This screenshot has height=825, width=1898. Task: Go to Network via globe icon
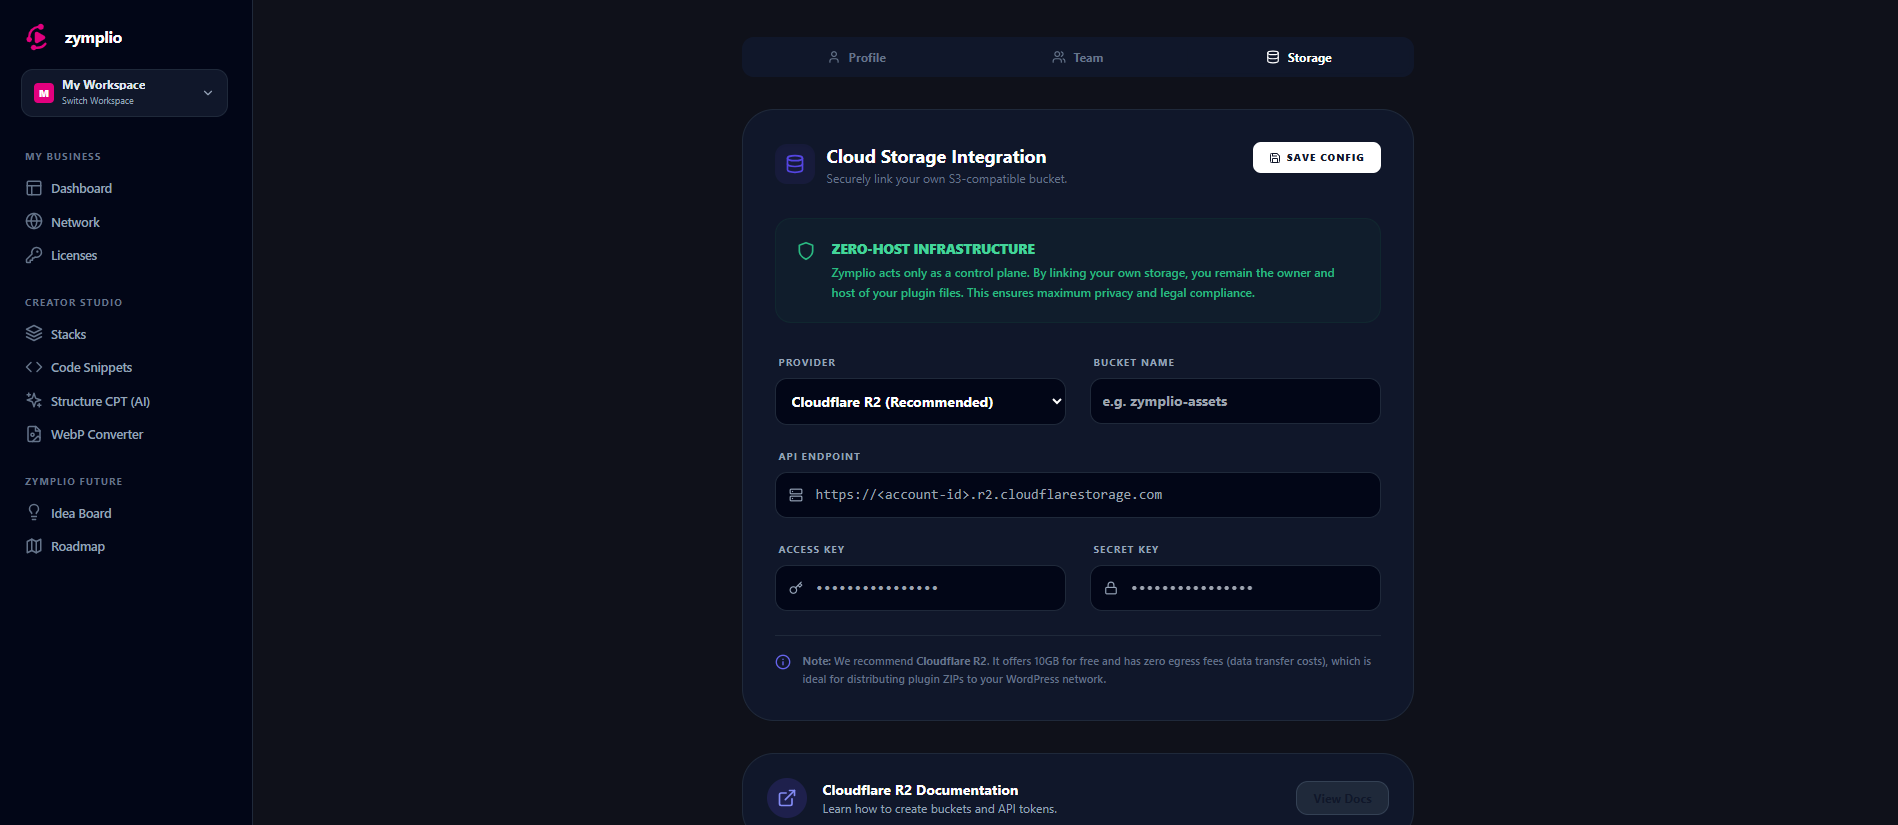click(34, 222)
